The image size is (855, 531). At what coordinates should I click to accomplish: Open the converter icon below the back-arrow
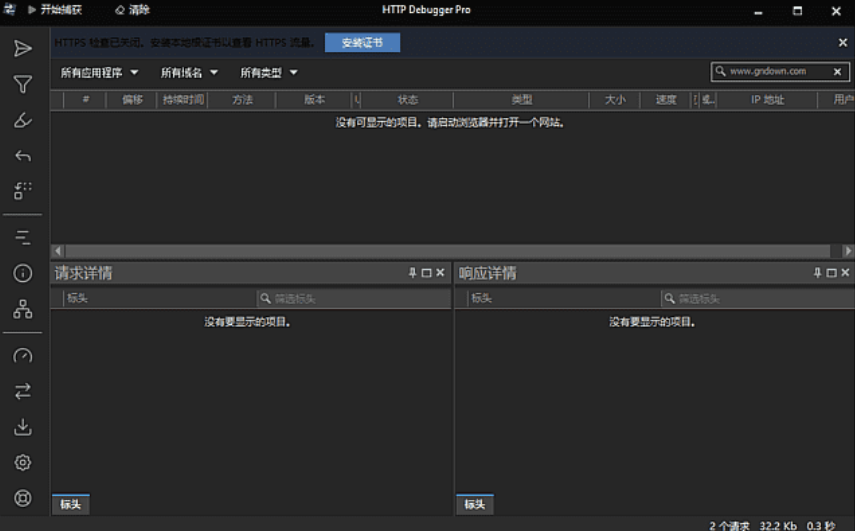22,191
